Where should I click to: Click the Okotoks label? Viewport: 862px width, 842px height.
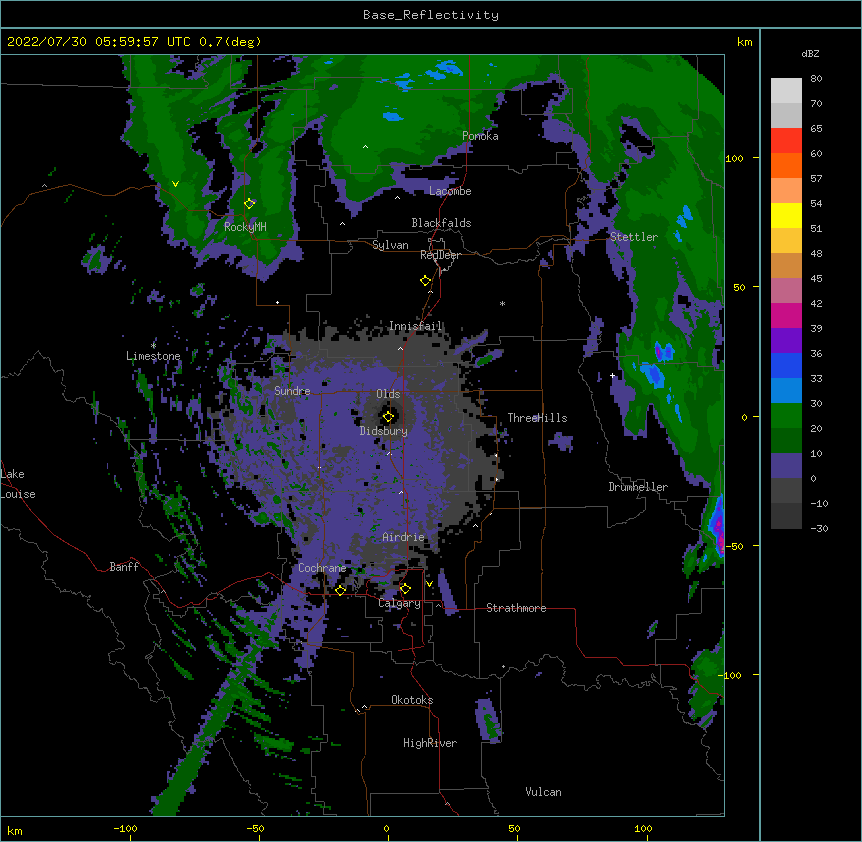pyautogui.click(x=412, y=700)
